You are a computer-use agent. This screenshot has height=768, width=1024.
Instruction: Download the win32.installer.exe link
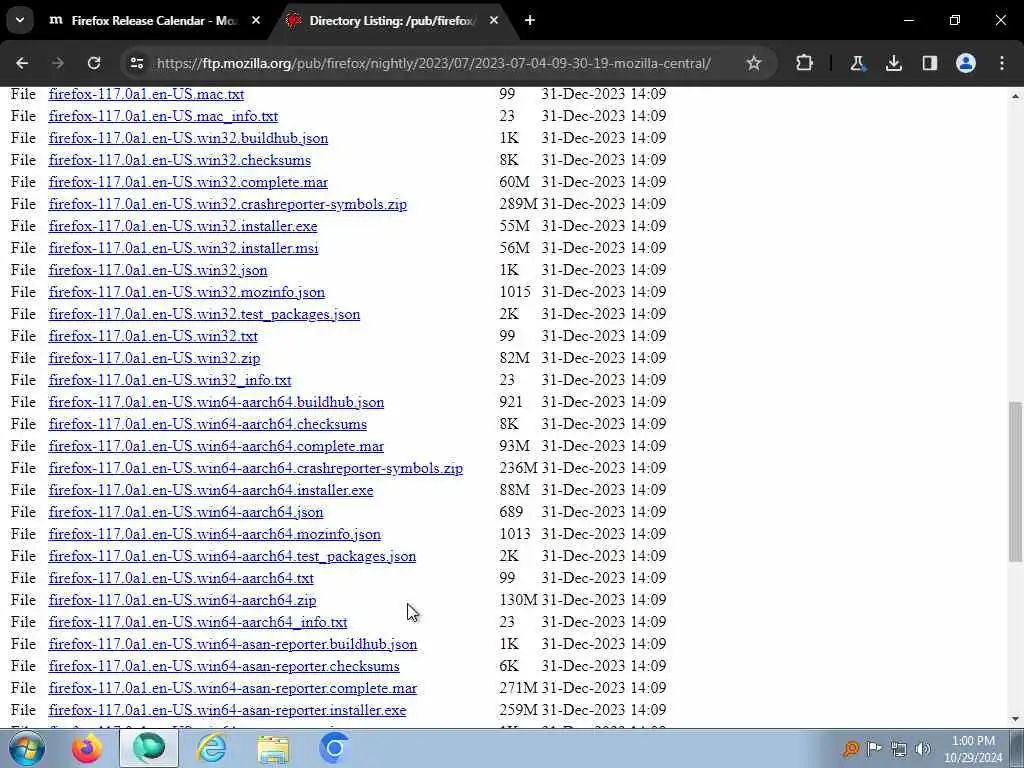(183, 227)
